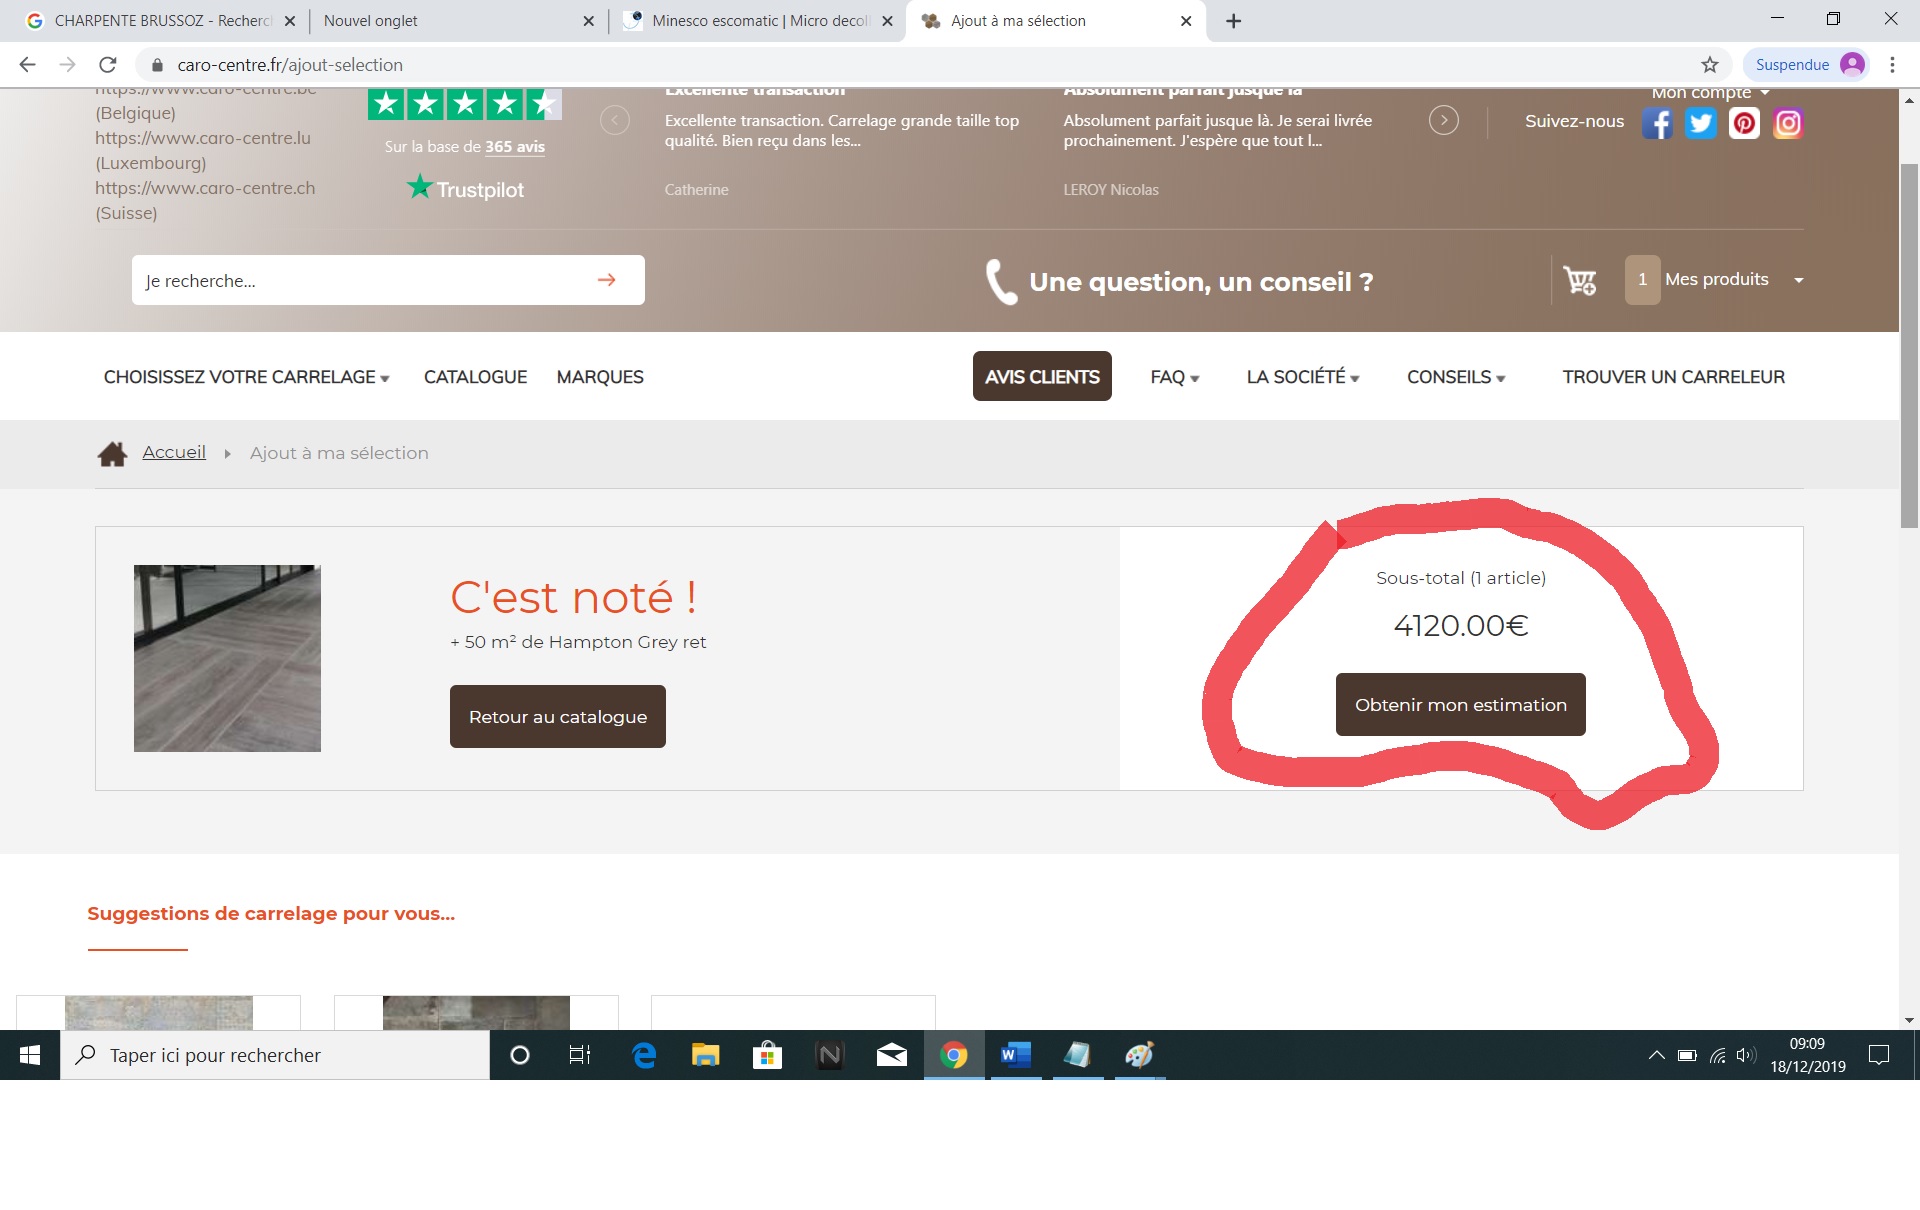
Task: Bookmark this page with star icon
Action: point(1710,65)
